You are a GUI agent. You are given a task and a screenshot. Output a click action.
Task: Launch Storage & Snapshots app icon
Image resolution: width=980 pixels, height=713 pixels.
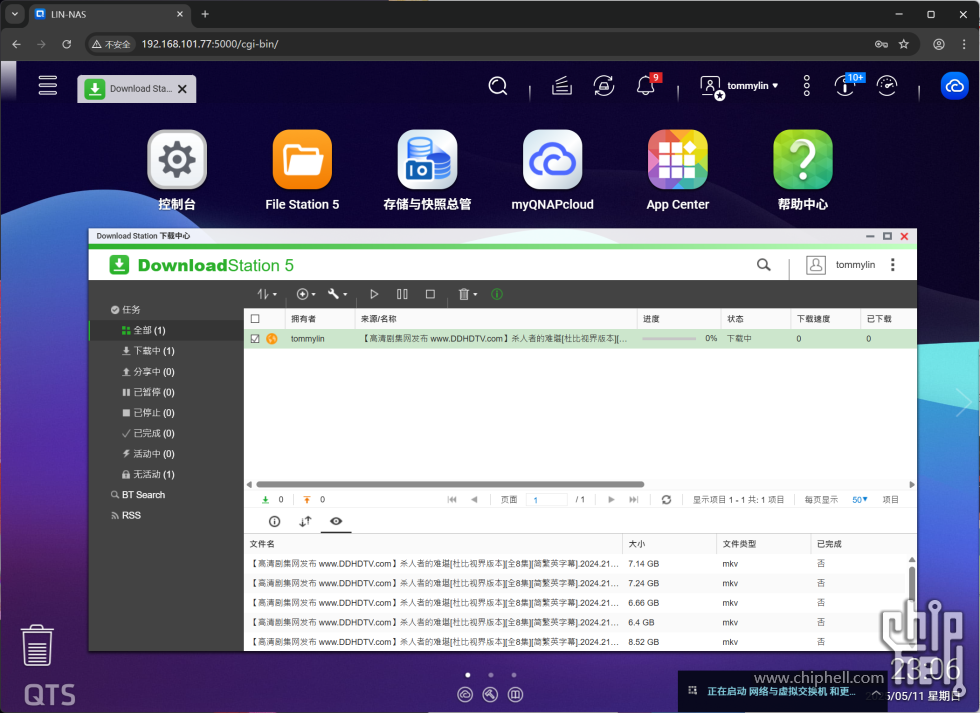tap(428, 159)
